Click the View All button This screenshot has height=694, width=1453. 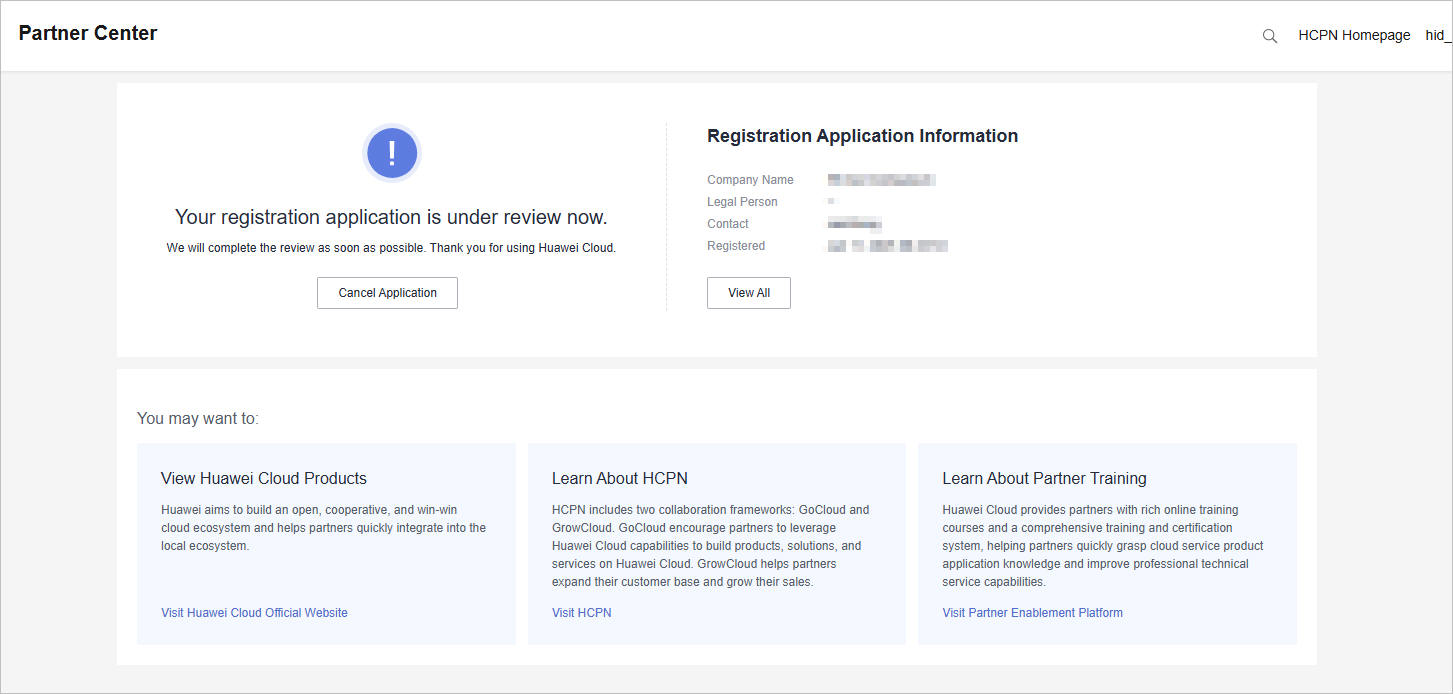pos(748,293)
